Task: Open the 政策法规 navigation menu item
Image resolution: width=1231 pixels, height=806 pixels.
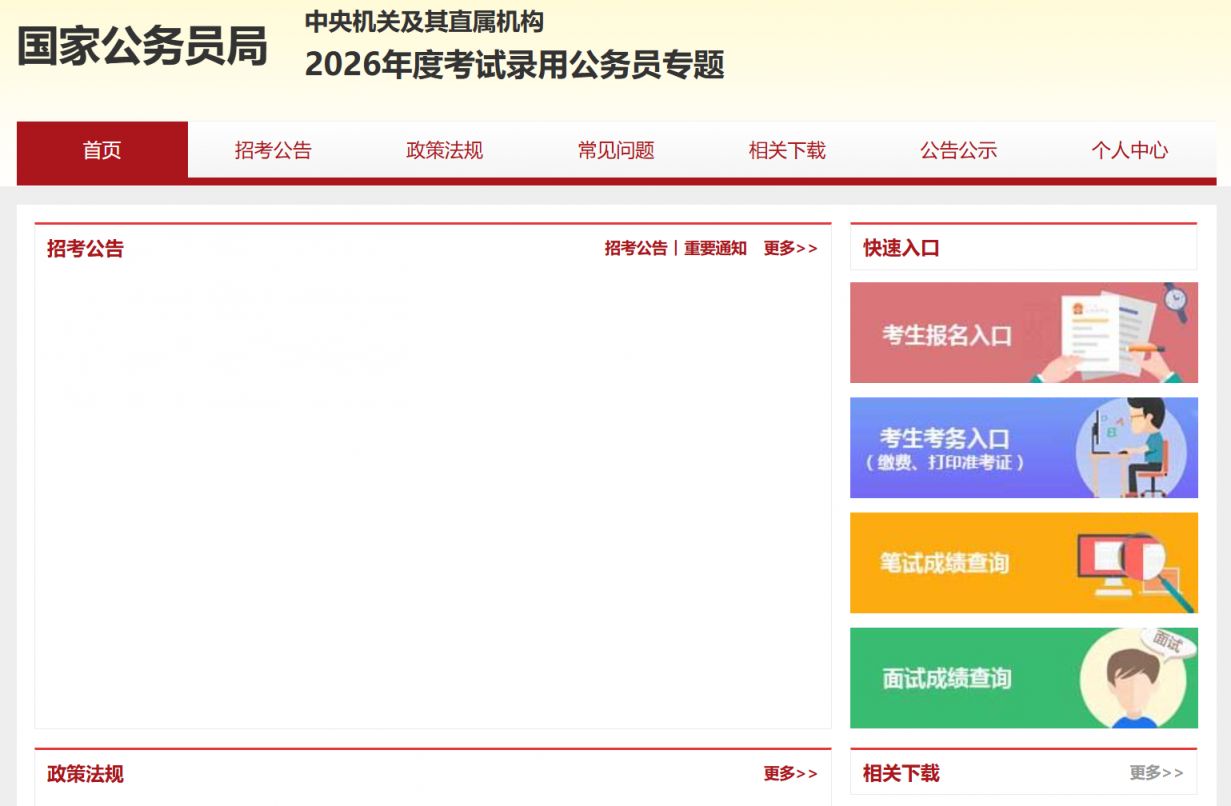Action: [x=444, y=151]
